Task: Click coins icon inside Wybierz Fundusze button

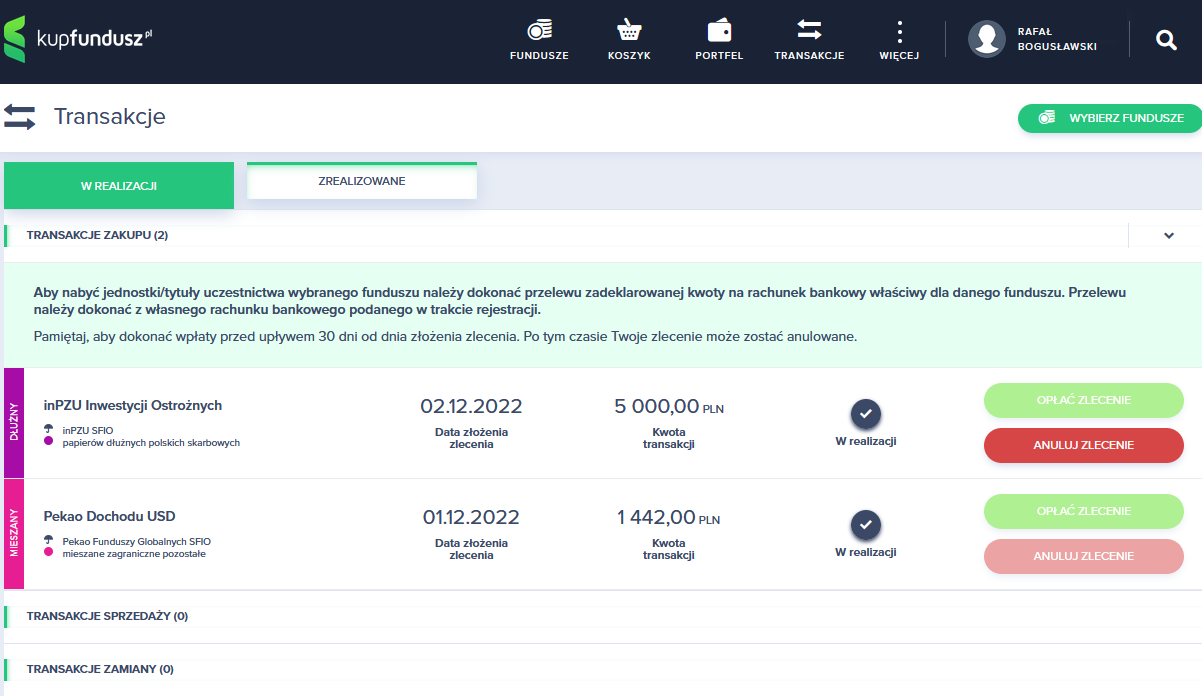Action: pos(1047,118)
